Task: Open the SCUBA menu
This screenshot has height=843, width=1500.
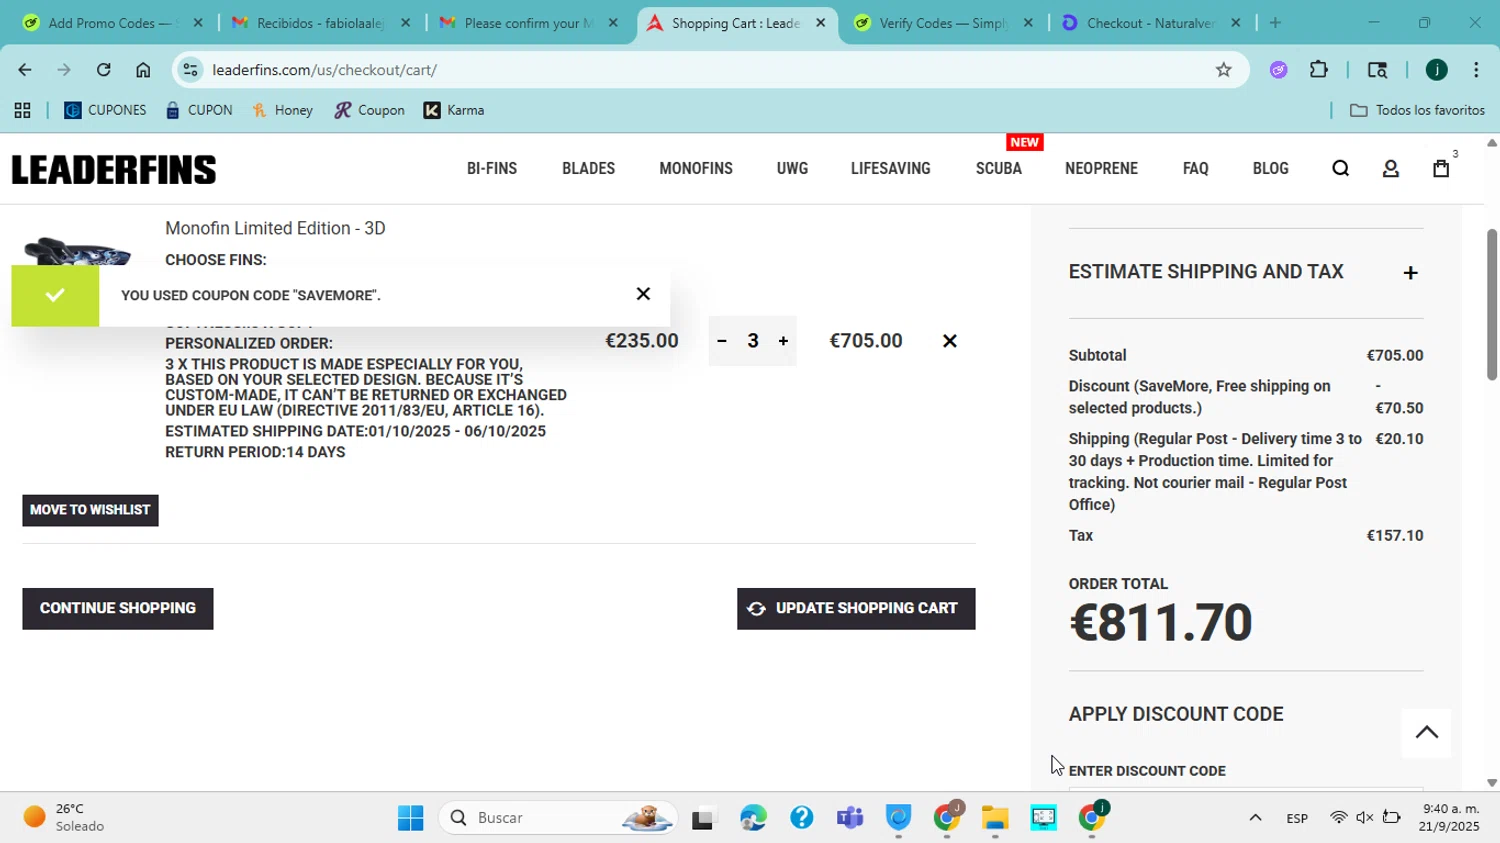Action: [x=999, y=169]
